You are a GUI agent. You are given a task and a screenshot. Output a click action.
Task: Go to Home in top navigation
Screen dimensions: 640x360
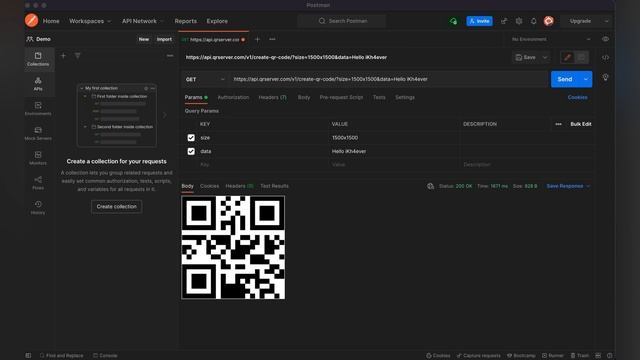point(51,21)
